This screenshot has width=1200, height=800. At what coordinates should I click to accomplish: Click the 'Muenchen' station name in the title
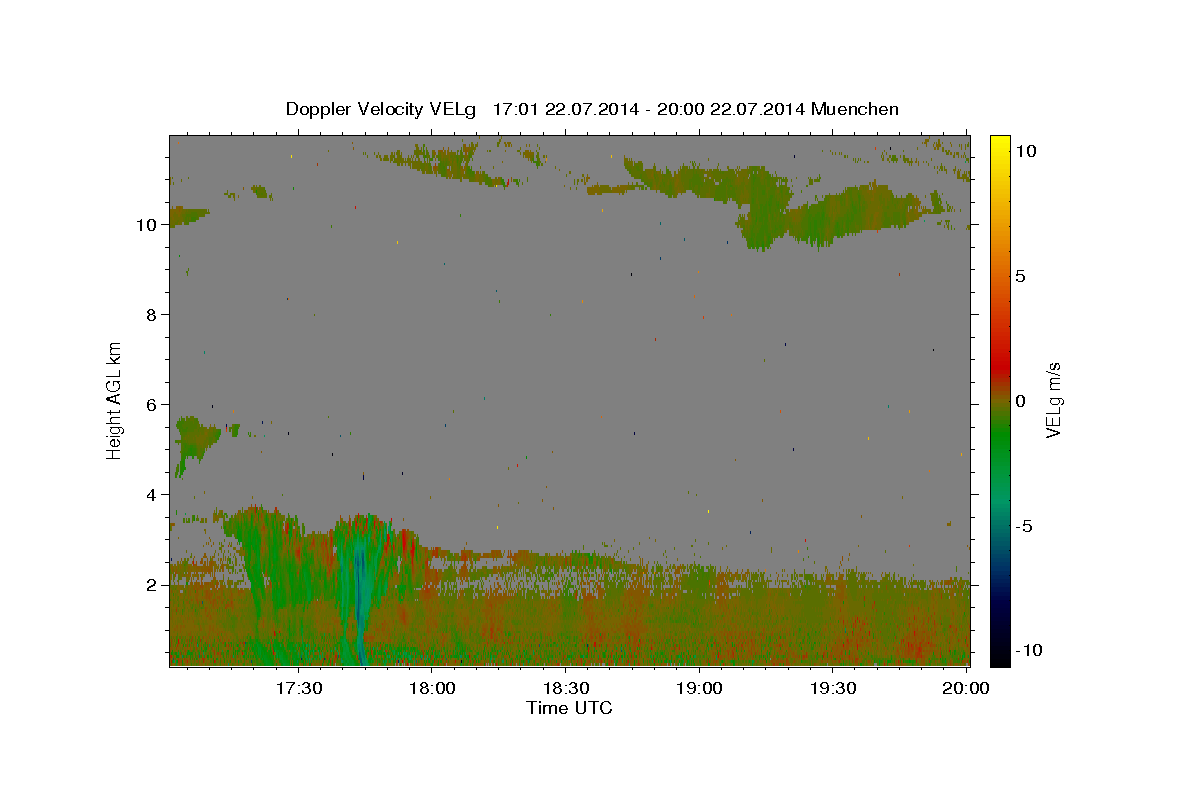(856, 109)
